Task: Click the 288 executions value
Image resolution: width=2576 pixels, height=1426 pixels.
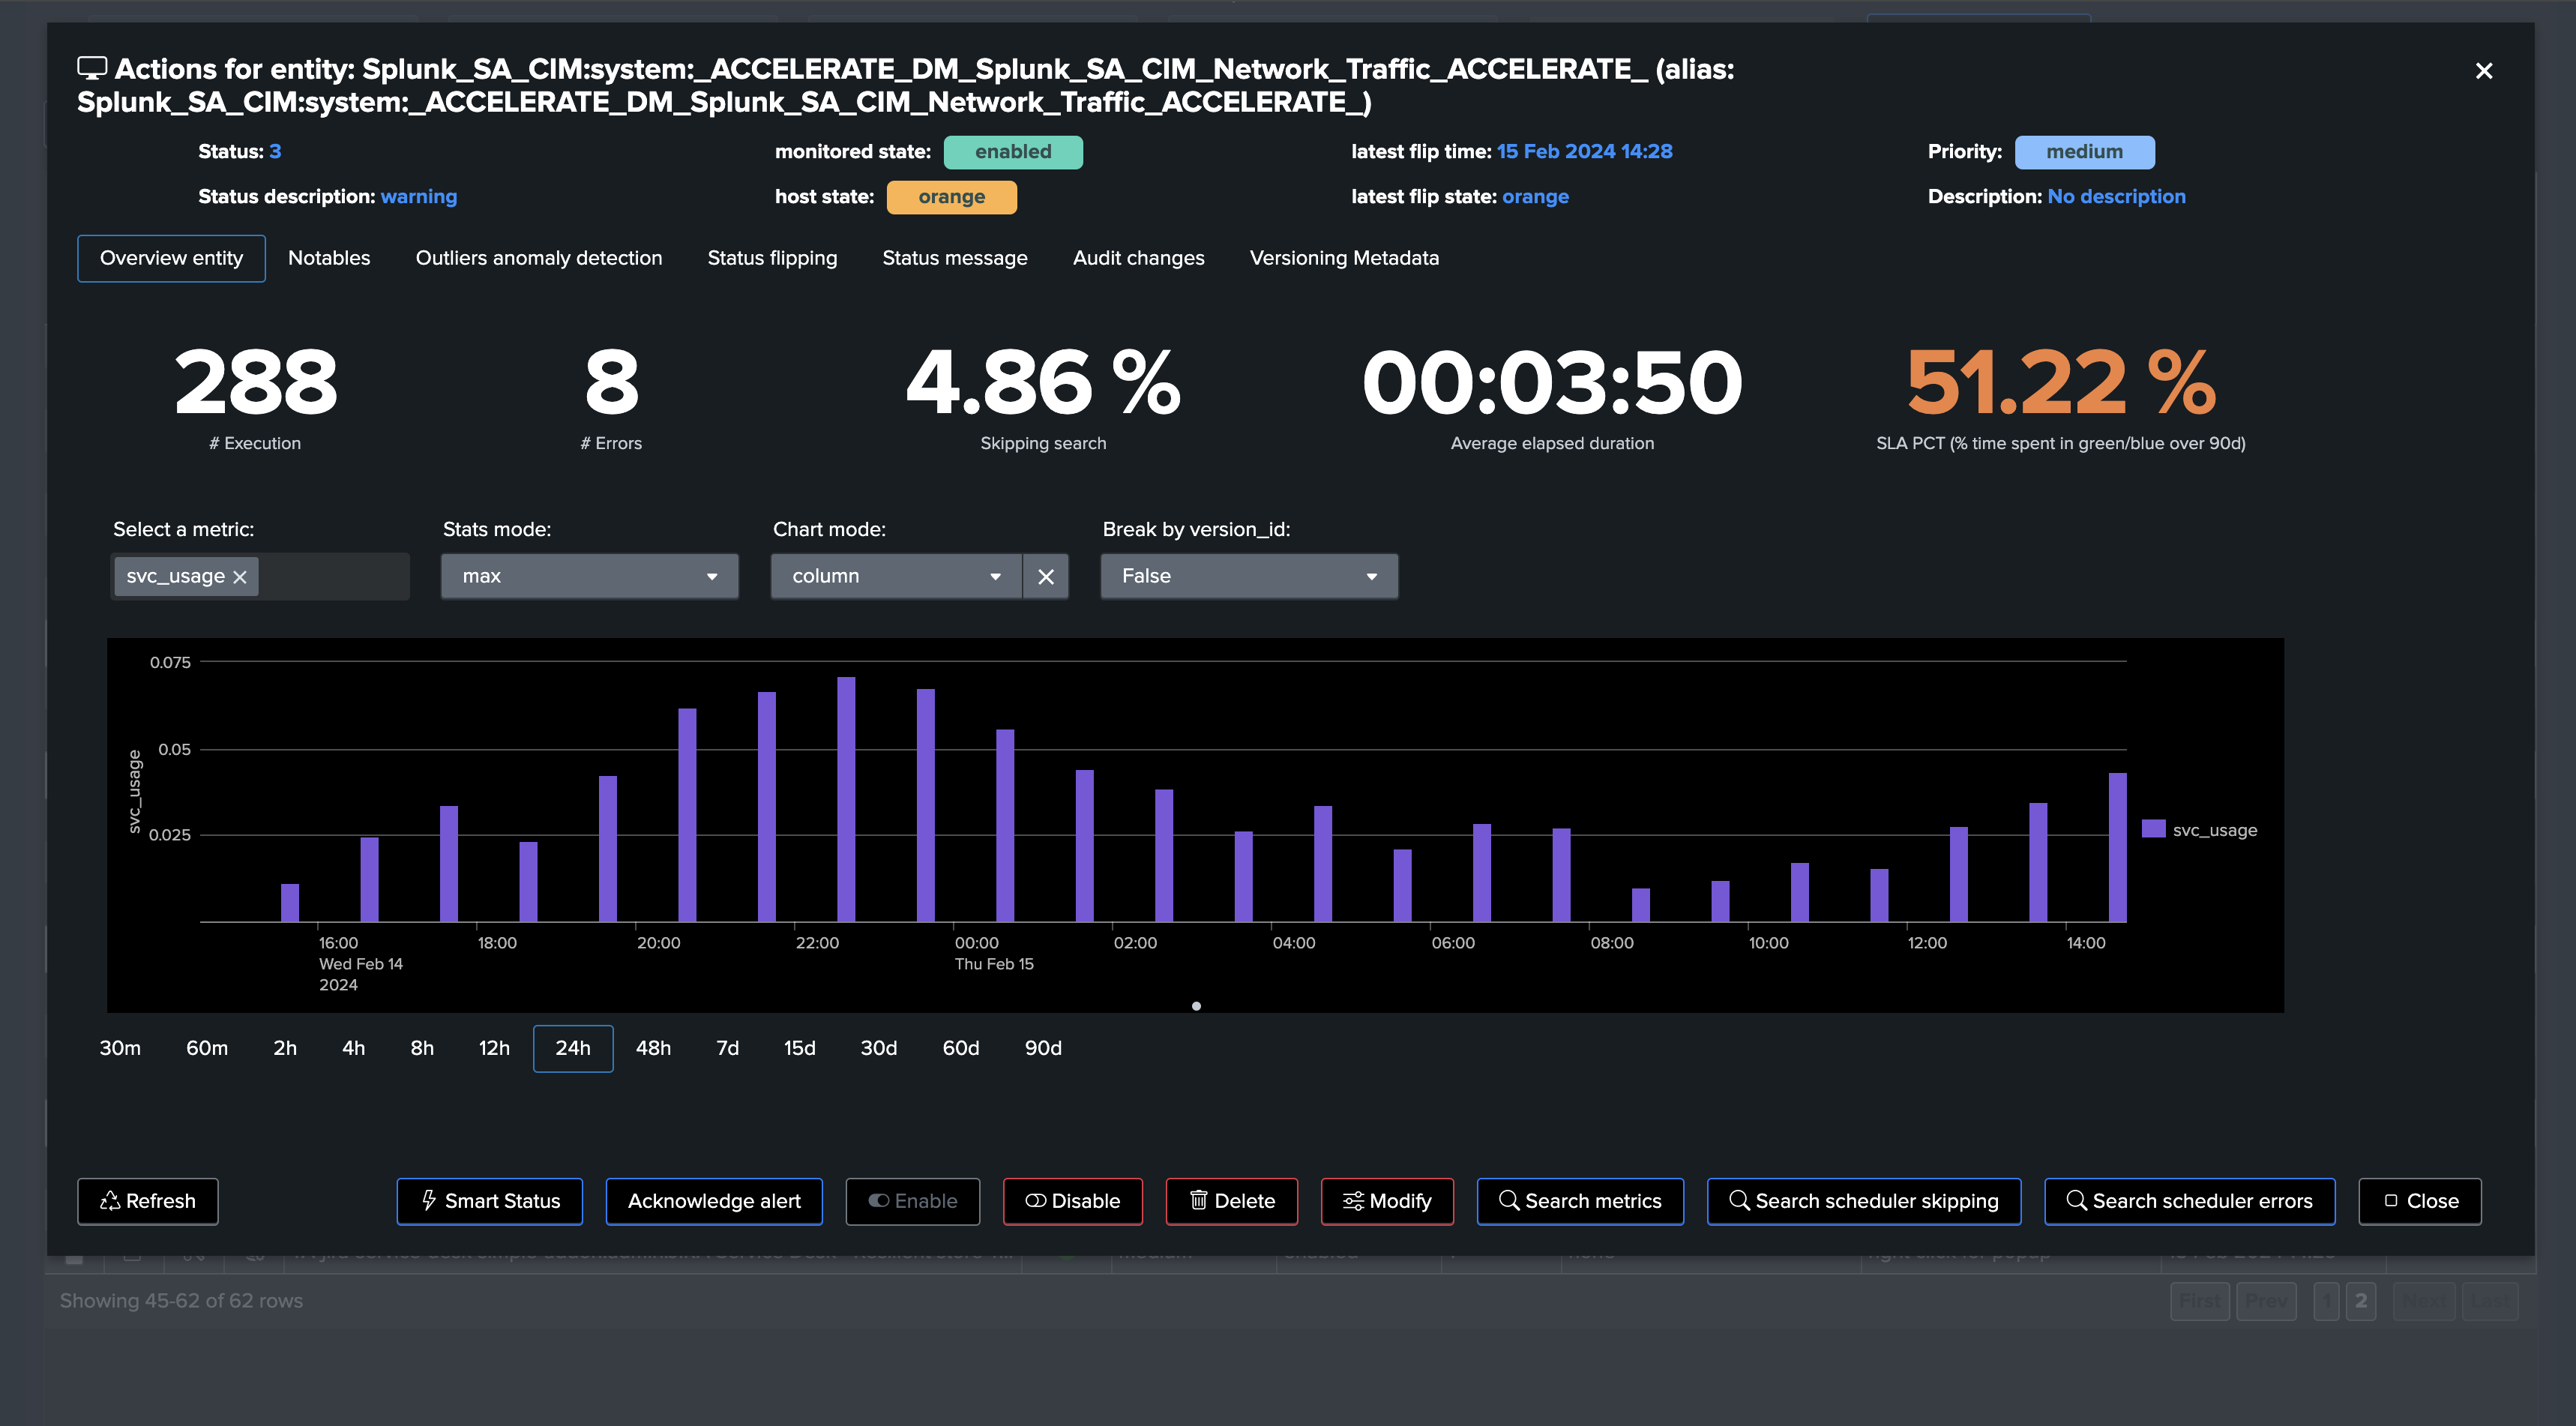Action: [x=256, y=382]
